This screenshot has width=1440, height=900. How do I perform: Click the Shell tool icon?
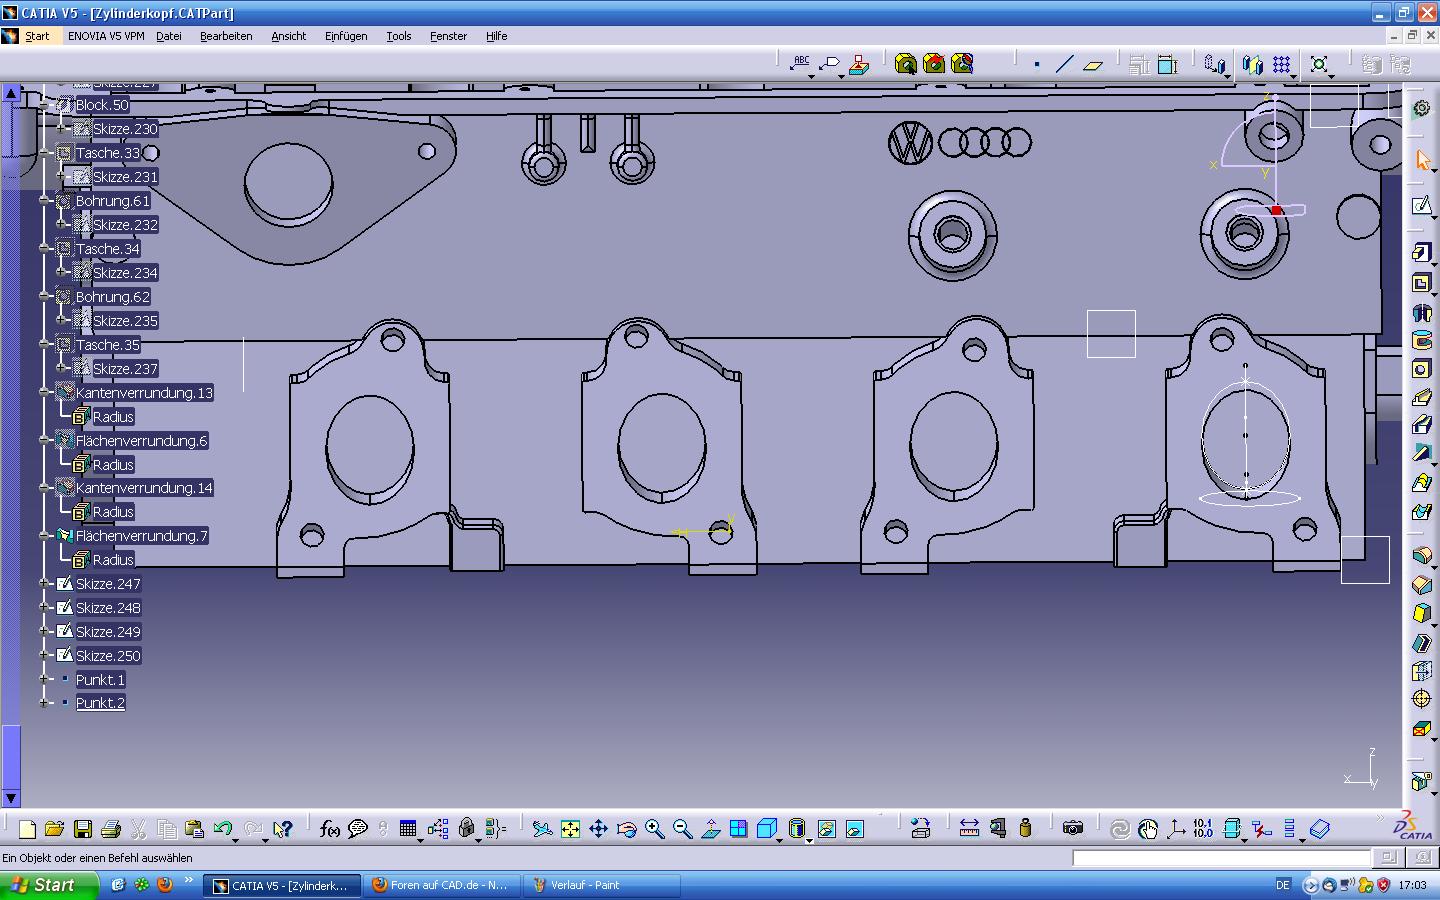point(1422,643)
